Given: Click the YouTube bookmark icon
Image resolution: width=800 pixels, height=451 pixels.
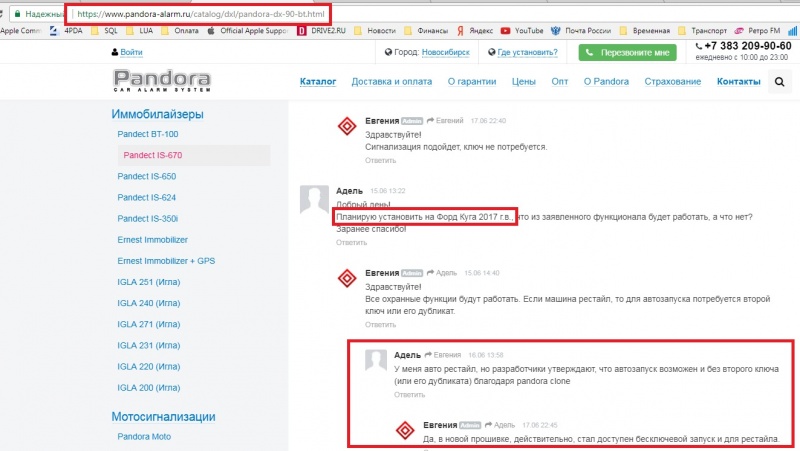Looking at the screenshot, I should pyautogui.click(x=505, y=31).
